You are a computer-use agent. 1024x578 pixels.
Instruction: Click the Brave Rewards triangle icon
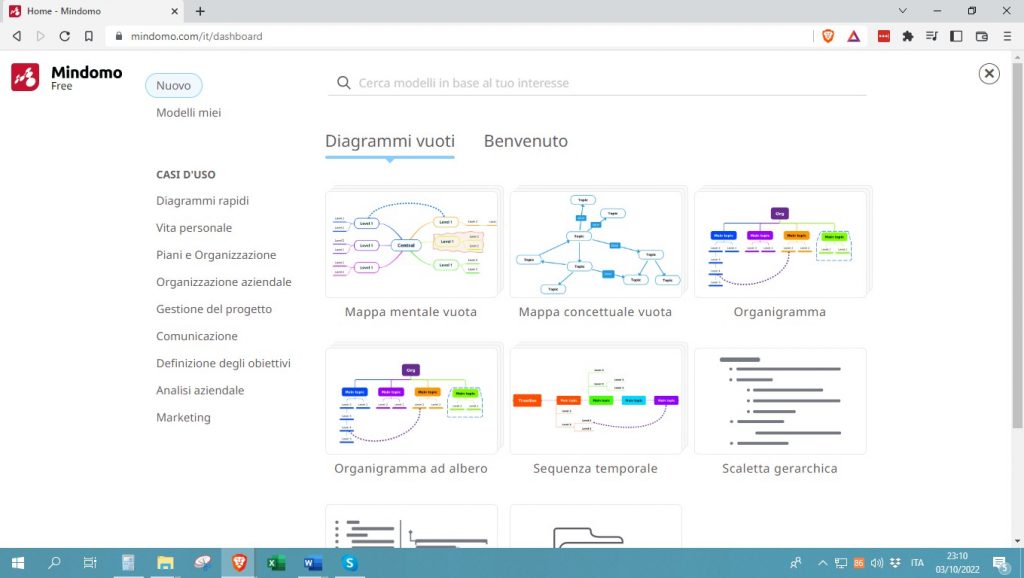point(852,35)
